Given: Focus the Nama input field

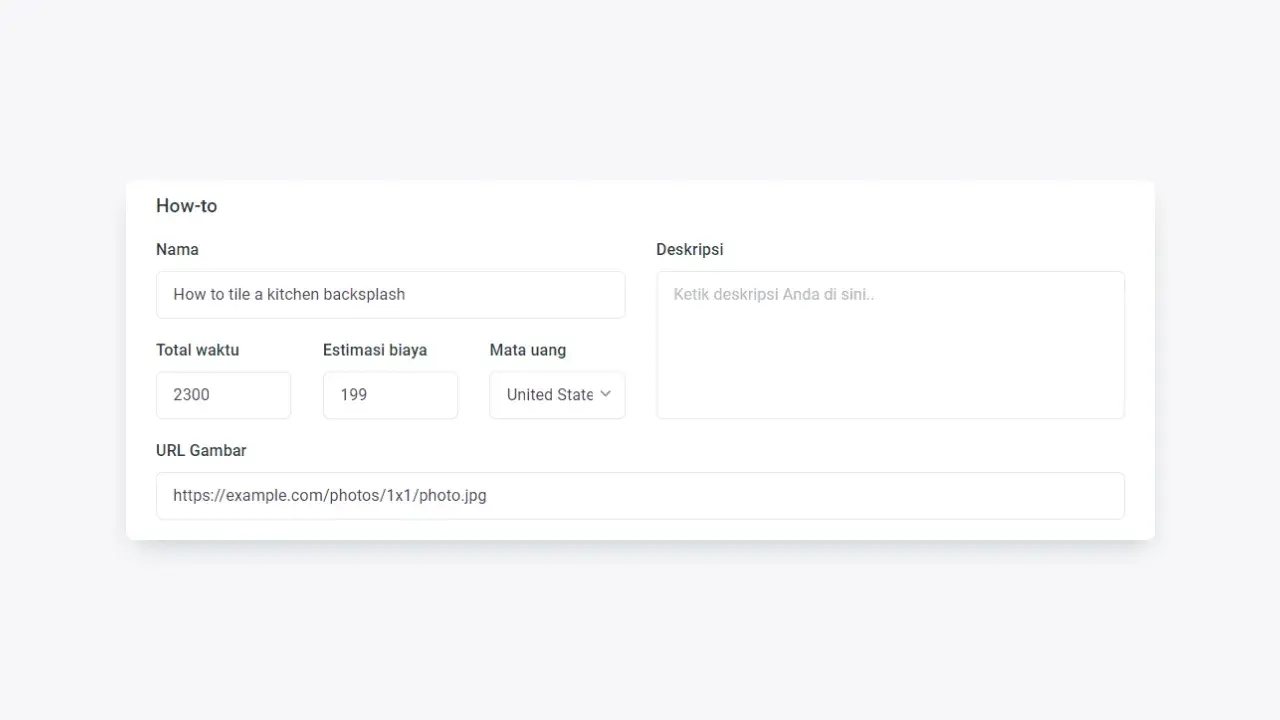Looking at the screenshot, I should [390, 295].
